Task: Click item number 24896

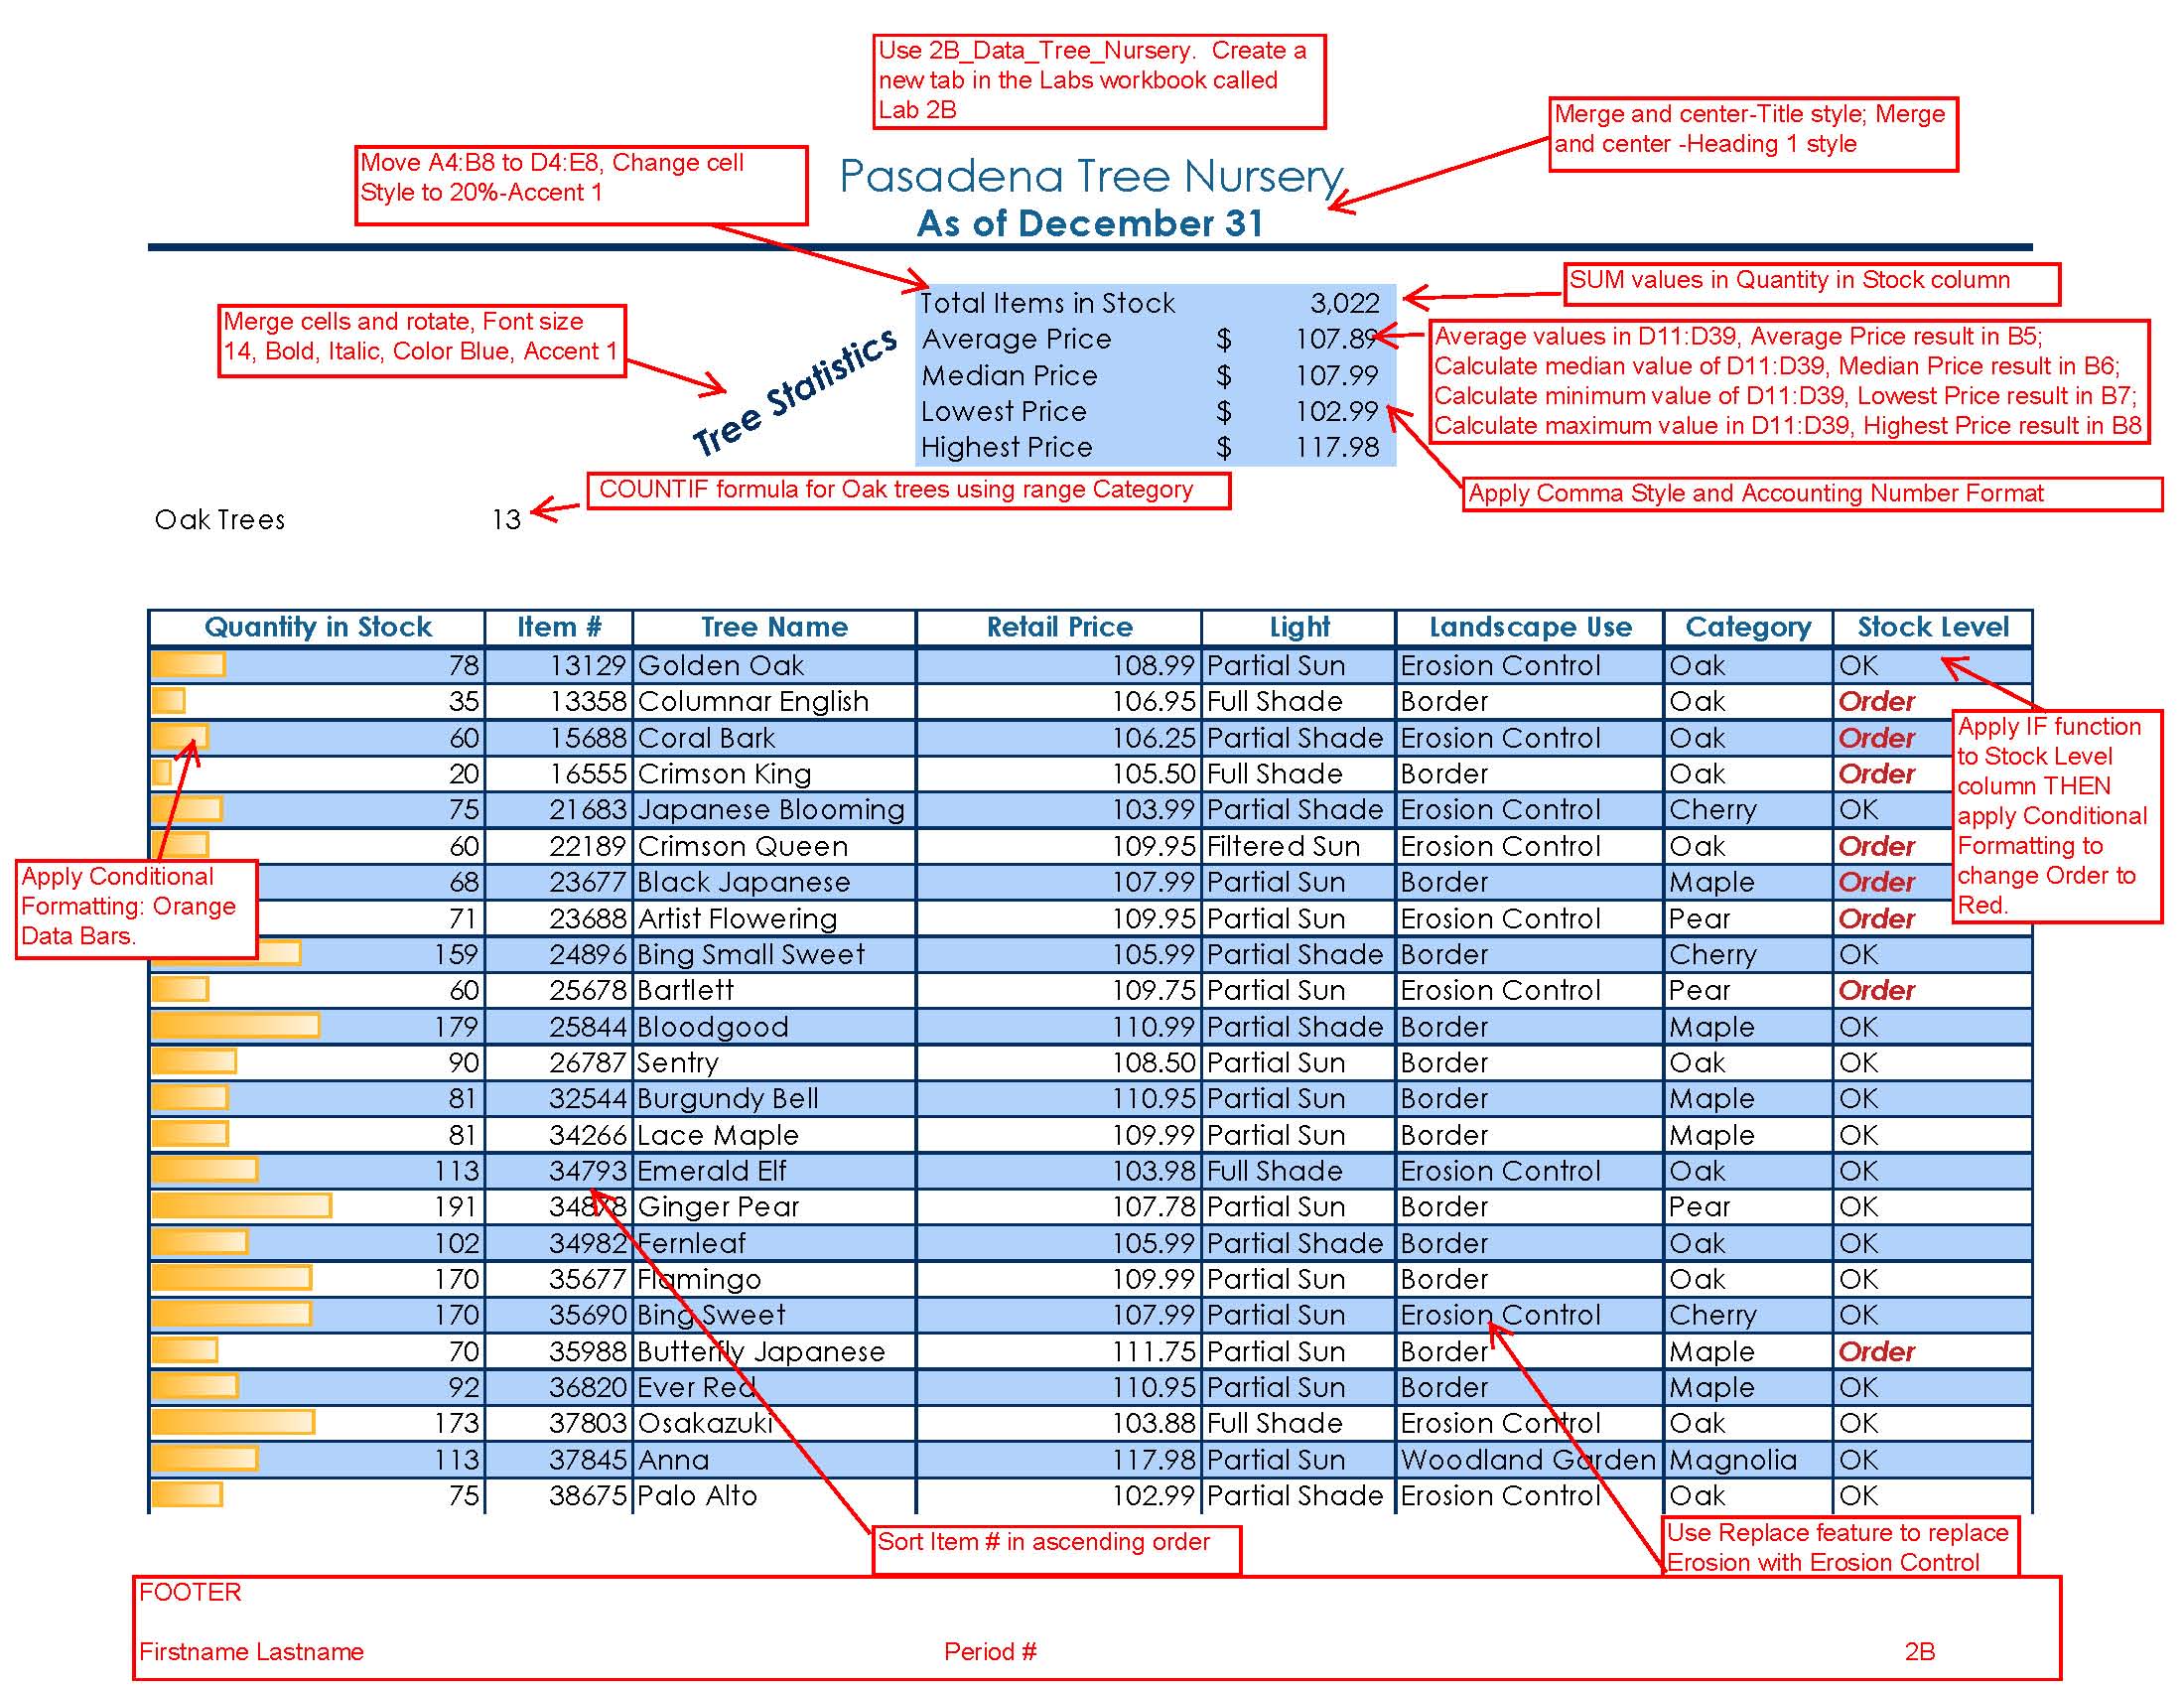Action: [x=559, y=954]
